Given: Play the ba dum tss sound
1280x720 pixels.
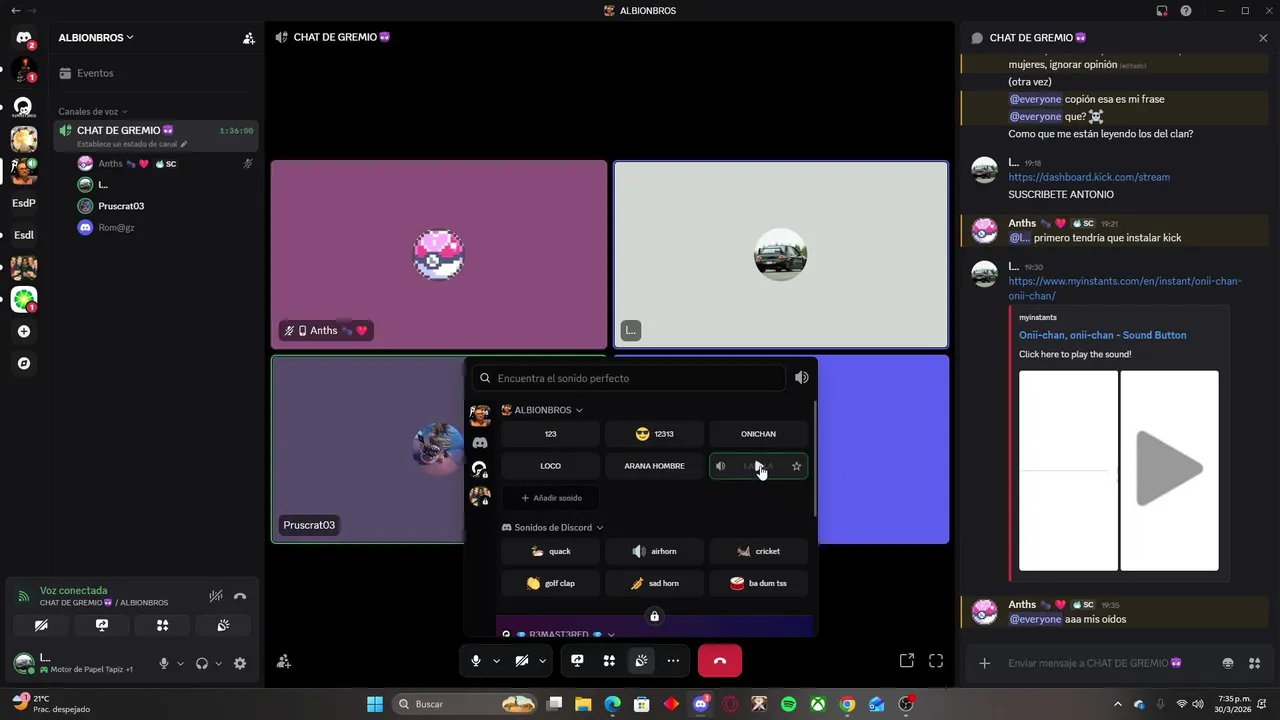Looking at the screenshot, I should [x=758, y=583].
